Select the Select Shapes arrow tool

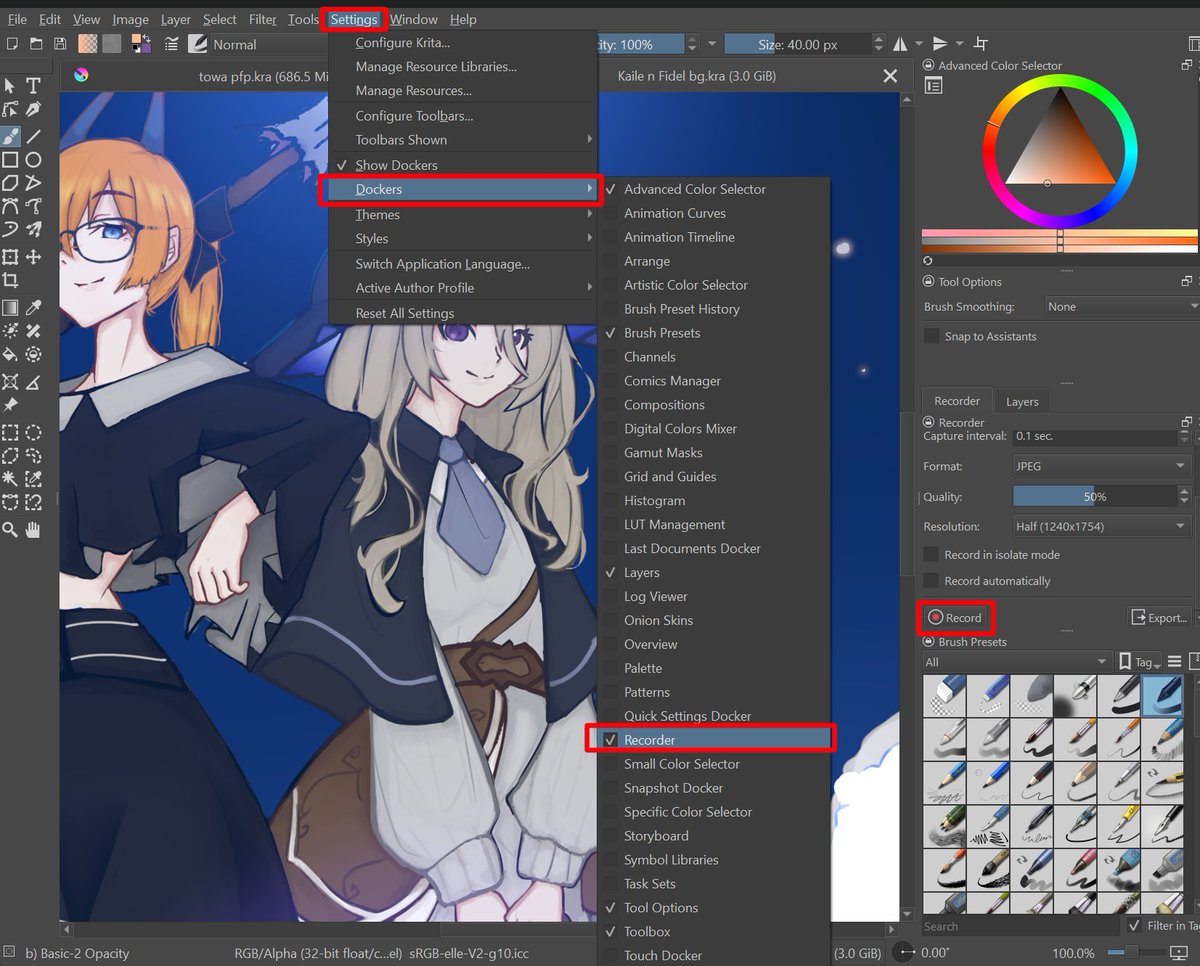tap(10, 86)
